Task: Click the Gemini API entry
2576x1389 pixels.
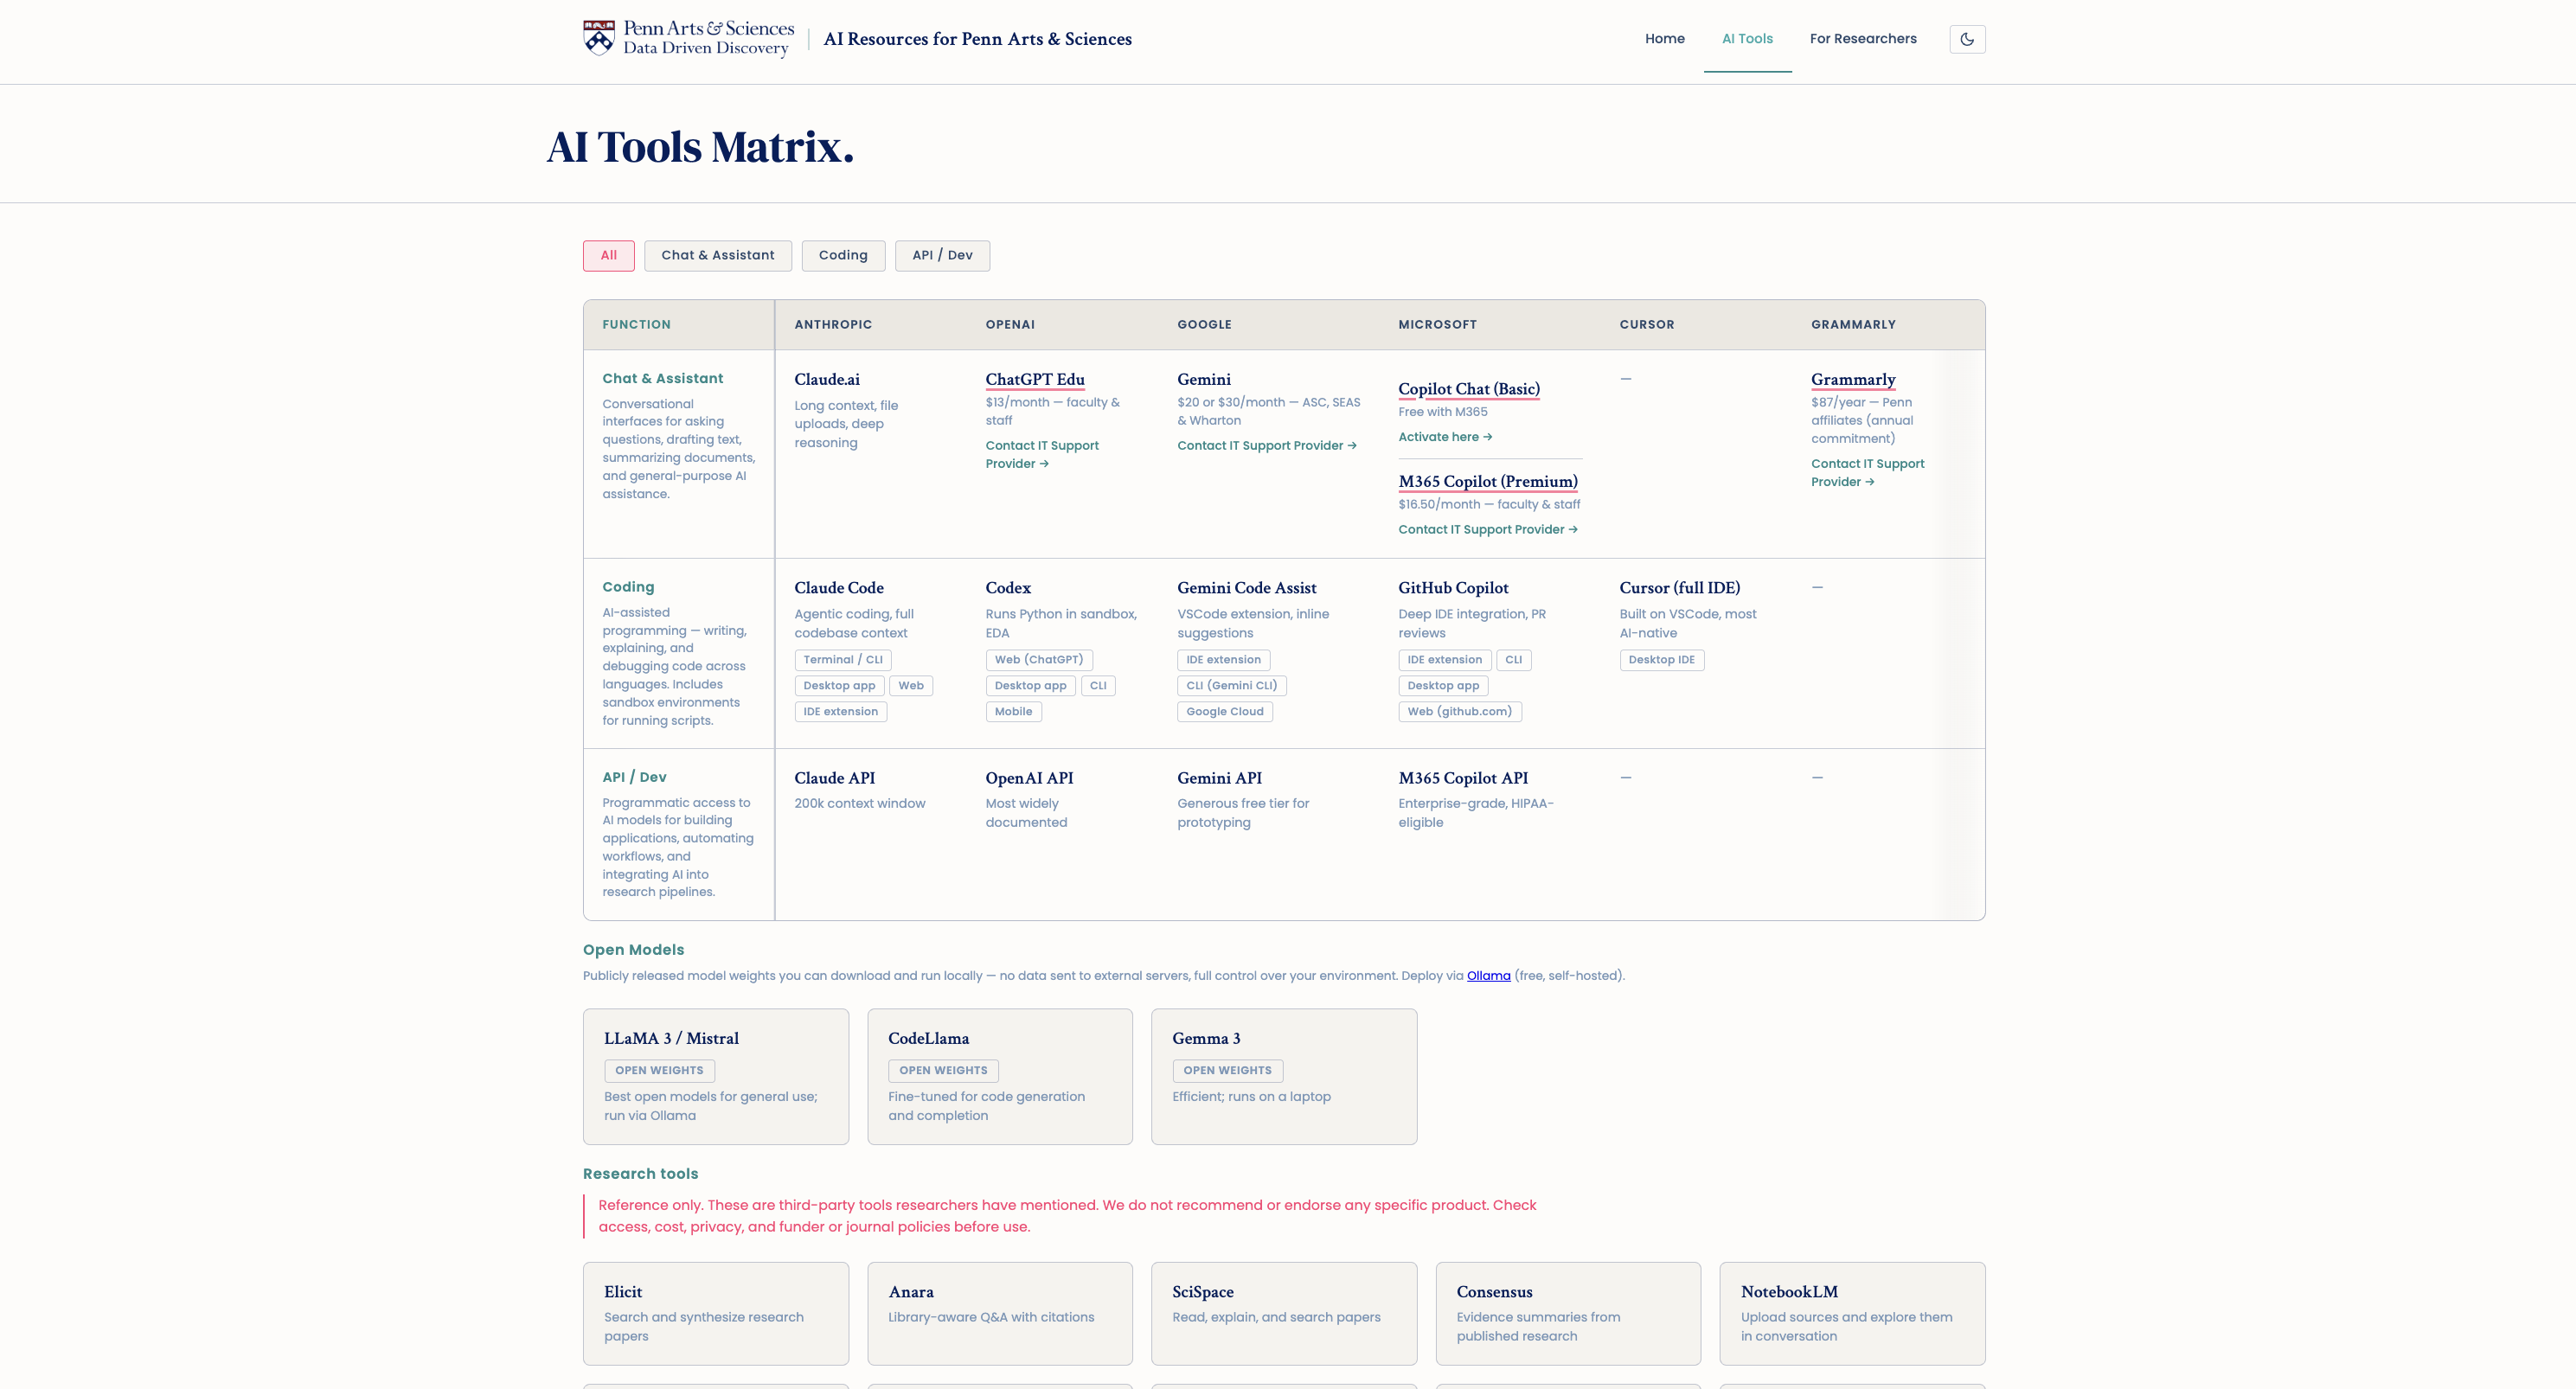Action: click(x=1219, y=778)
